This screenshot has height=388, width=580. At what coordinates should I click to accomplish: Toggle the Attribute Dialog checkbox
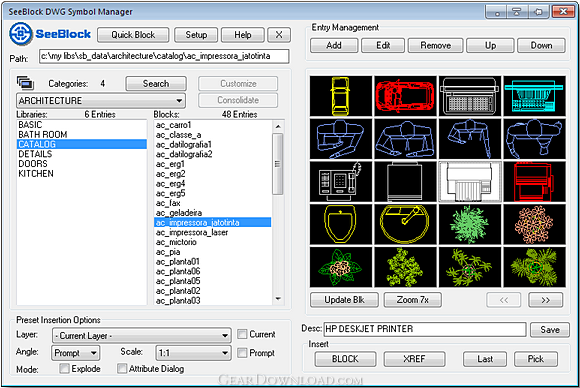[x=122, y=368]
